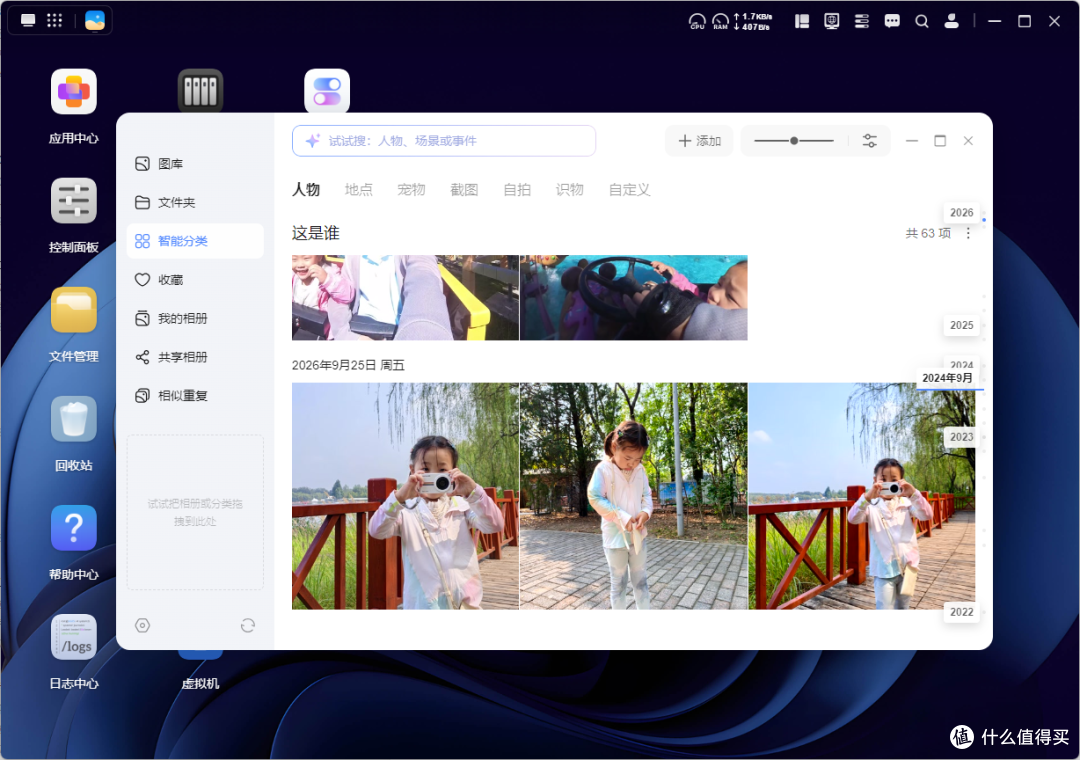
Task: Open the sidebar panel icon in top bar
Action: pos(802,21)
